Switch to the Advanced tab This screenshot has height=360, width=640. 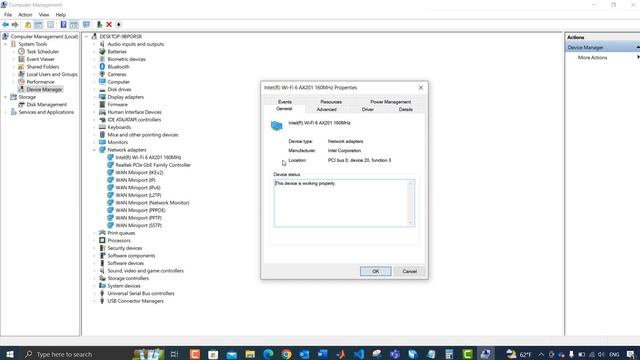[327, 109]
